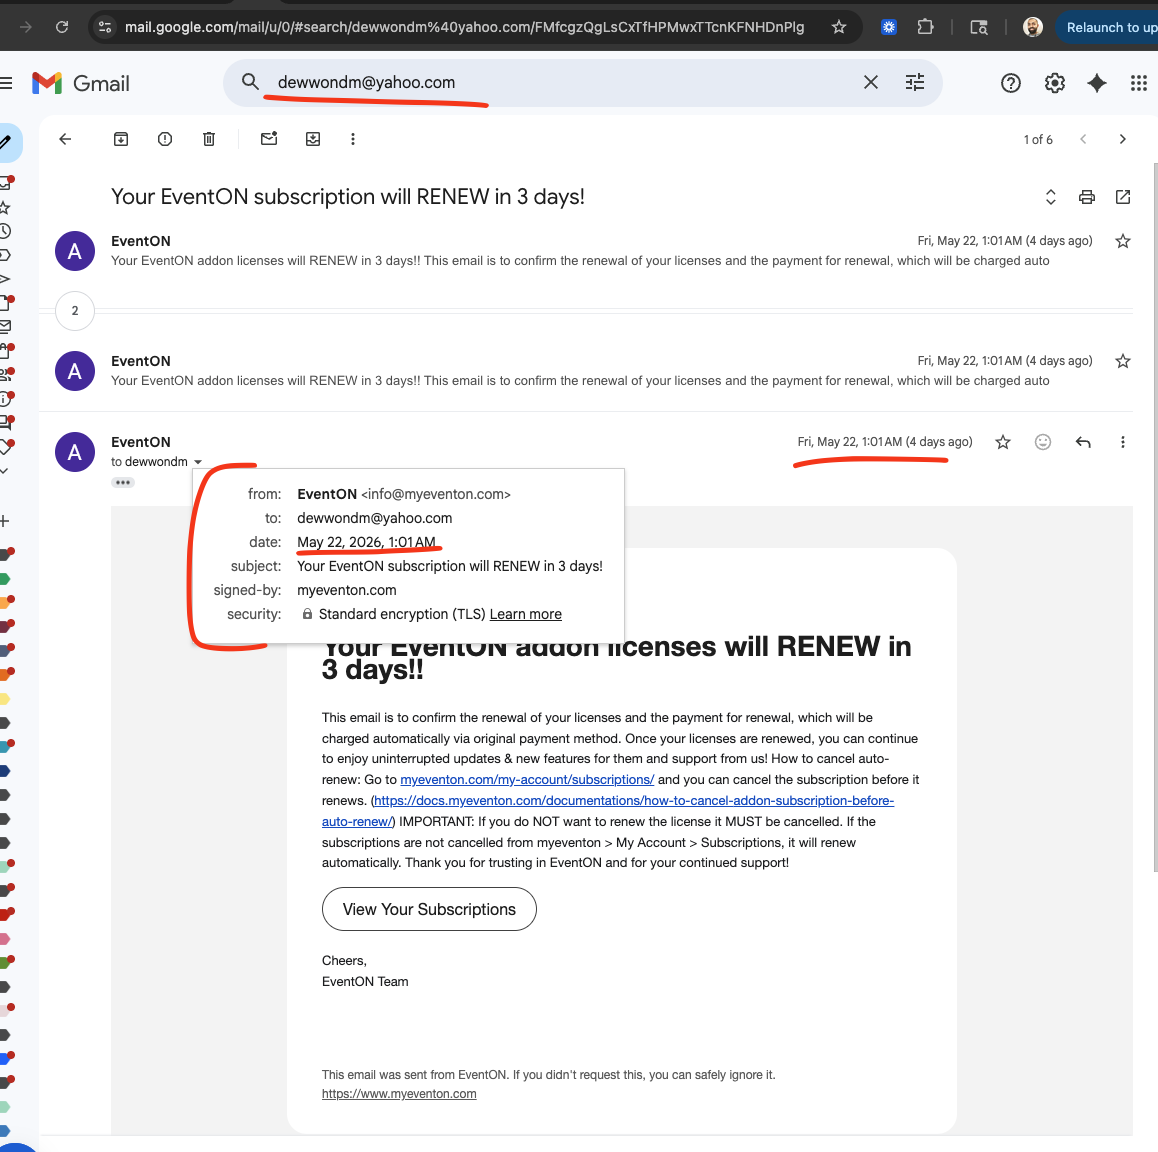
Task: Show trimmed content with the three-dot ellipsis
Action: 123,482
